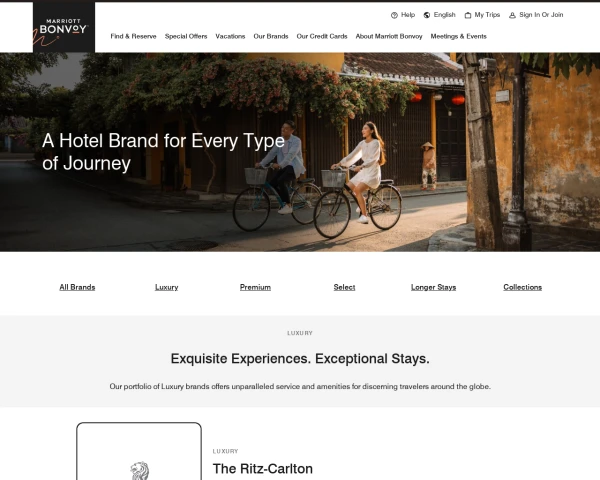Click The Ritz-Carlton heading link
Screen dimensions: 600x480
point(262,469)
